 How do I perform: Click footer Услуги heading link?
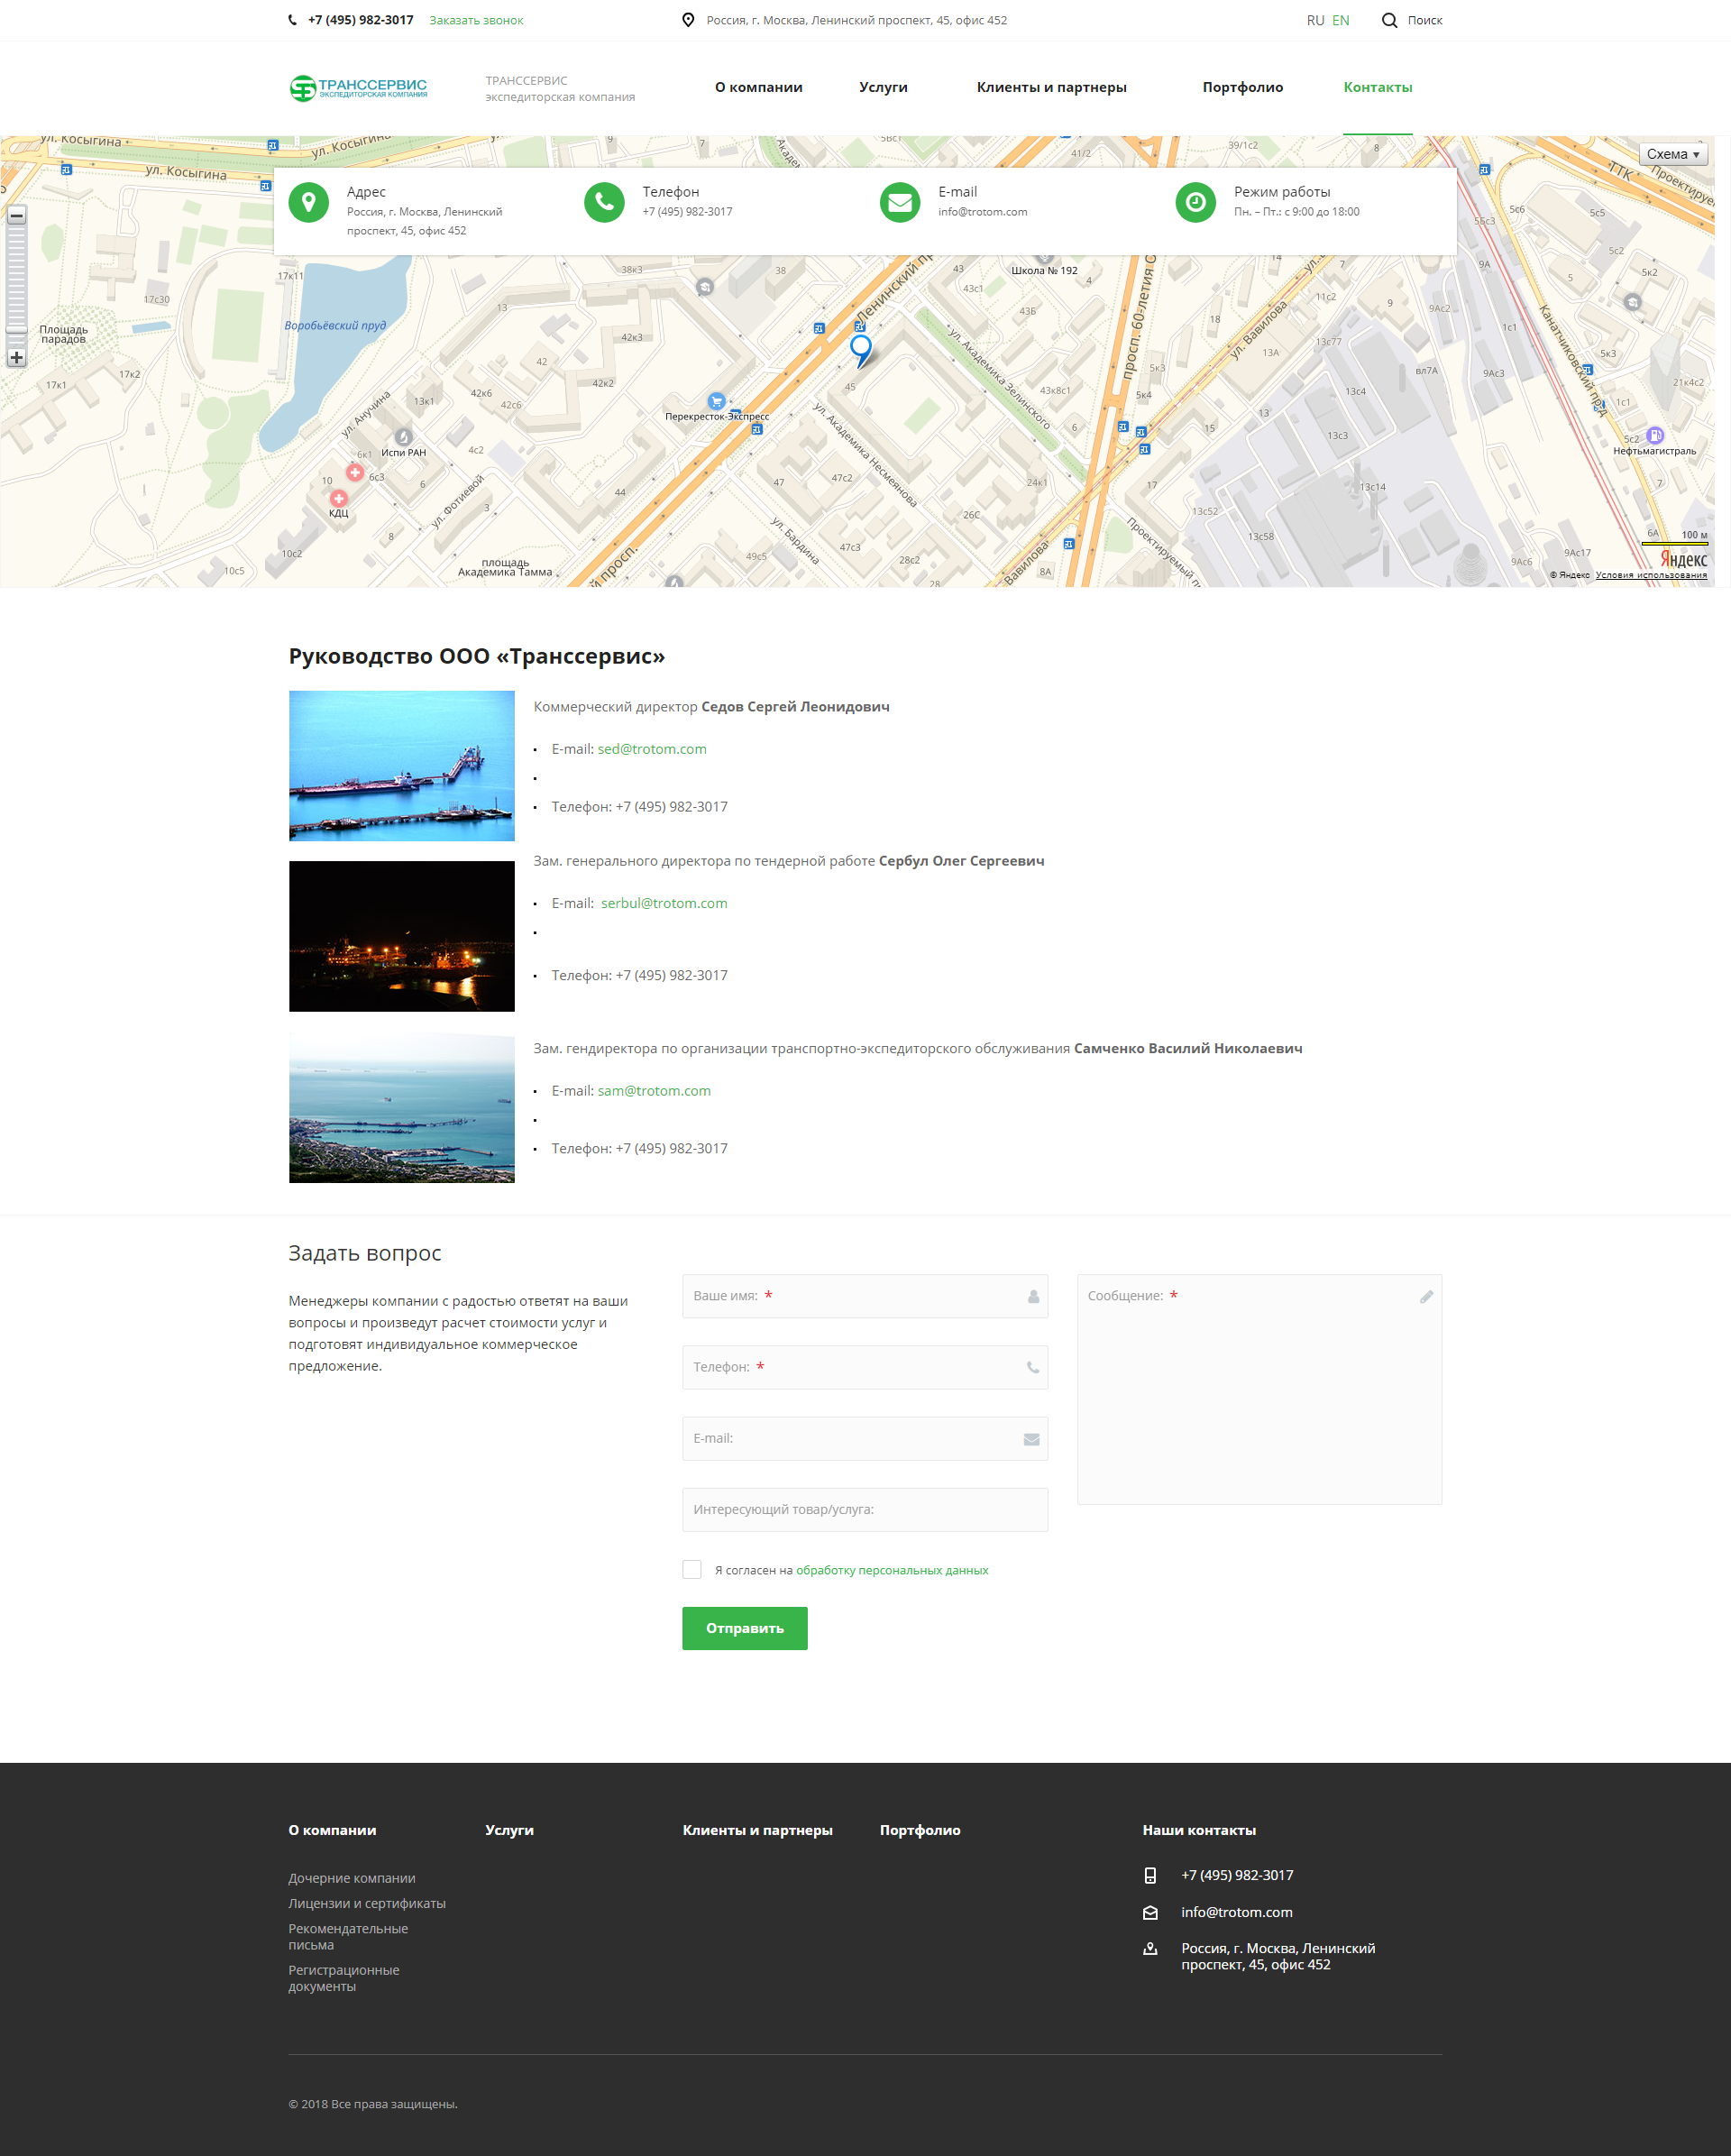pyautogui.click(x=509, y=1830)
